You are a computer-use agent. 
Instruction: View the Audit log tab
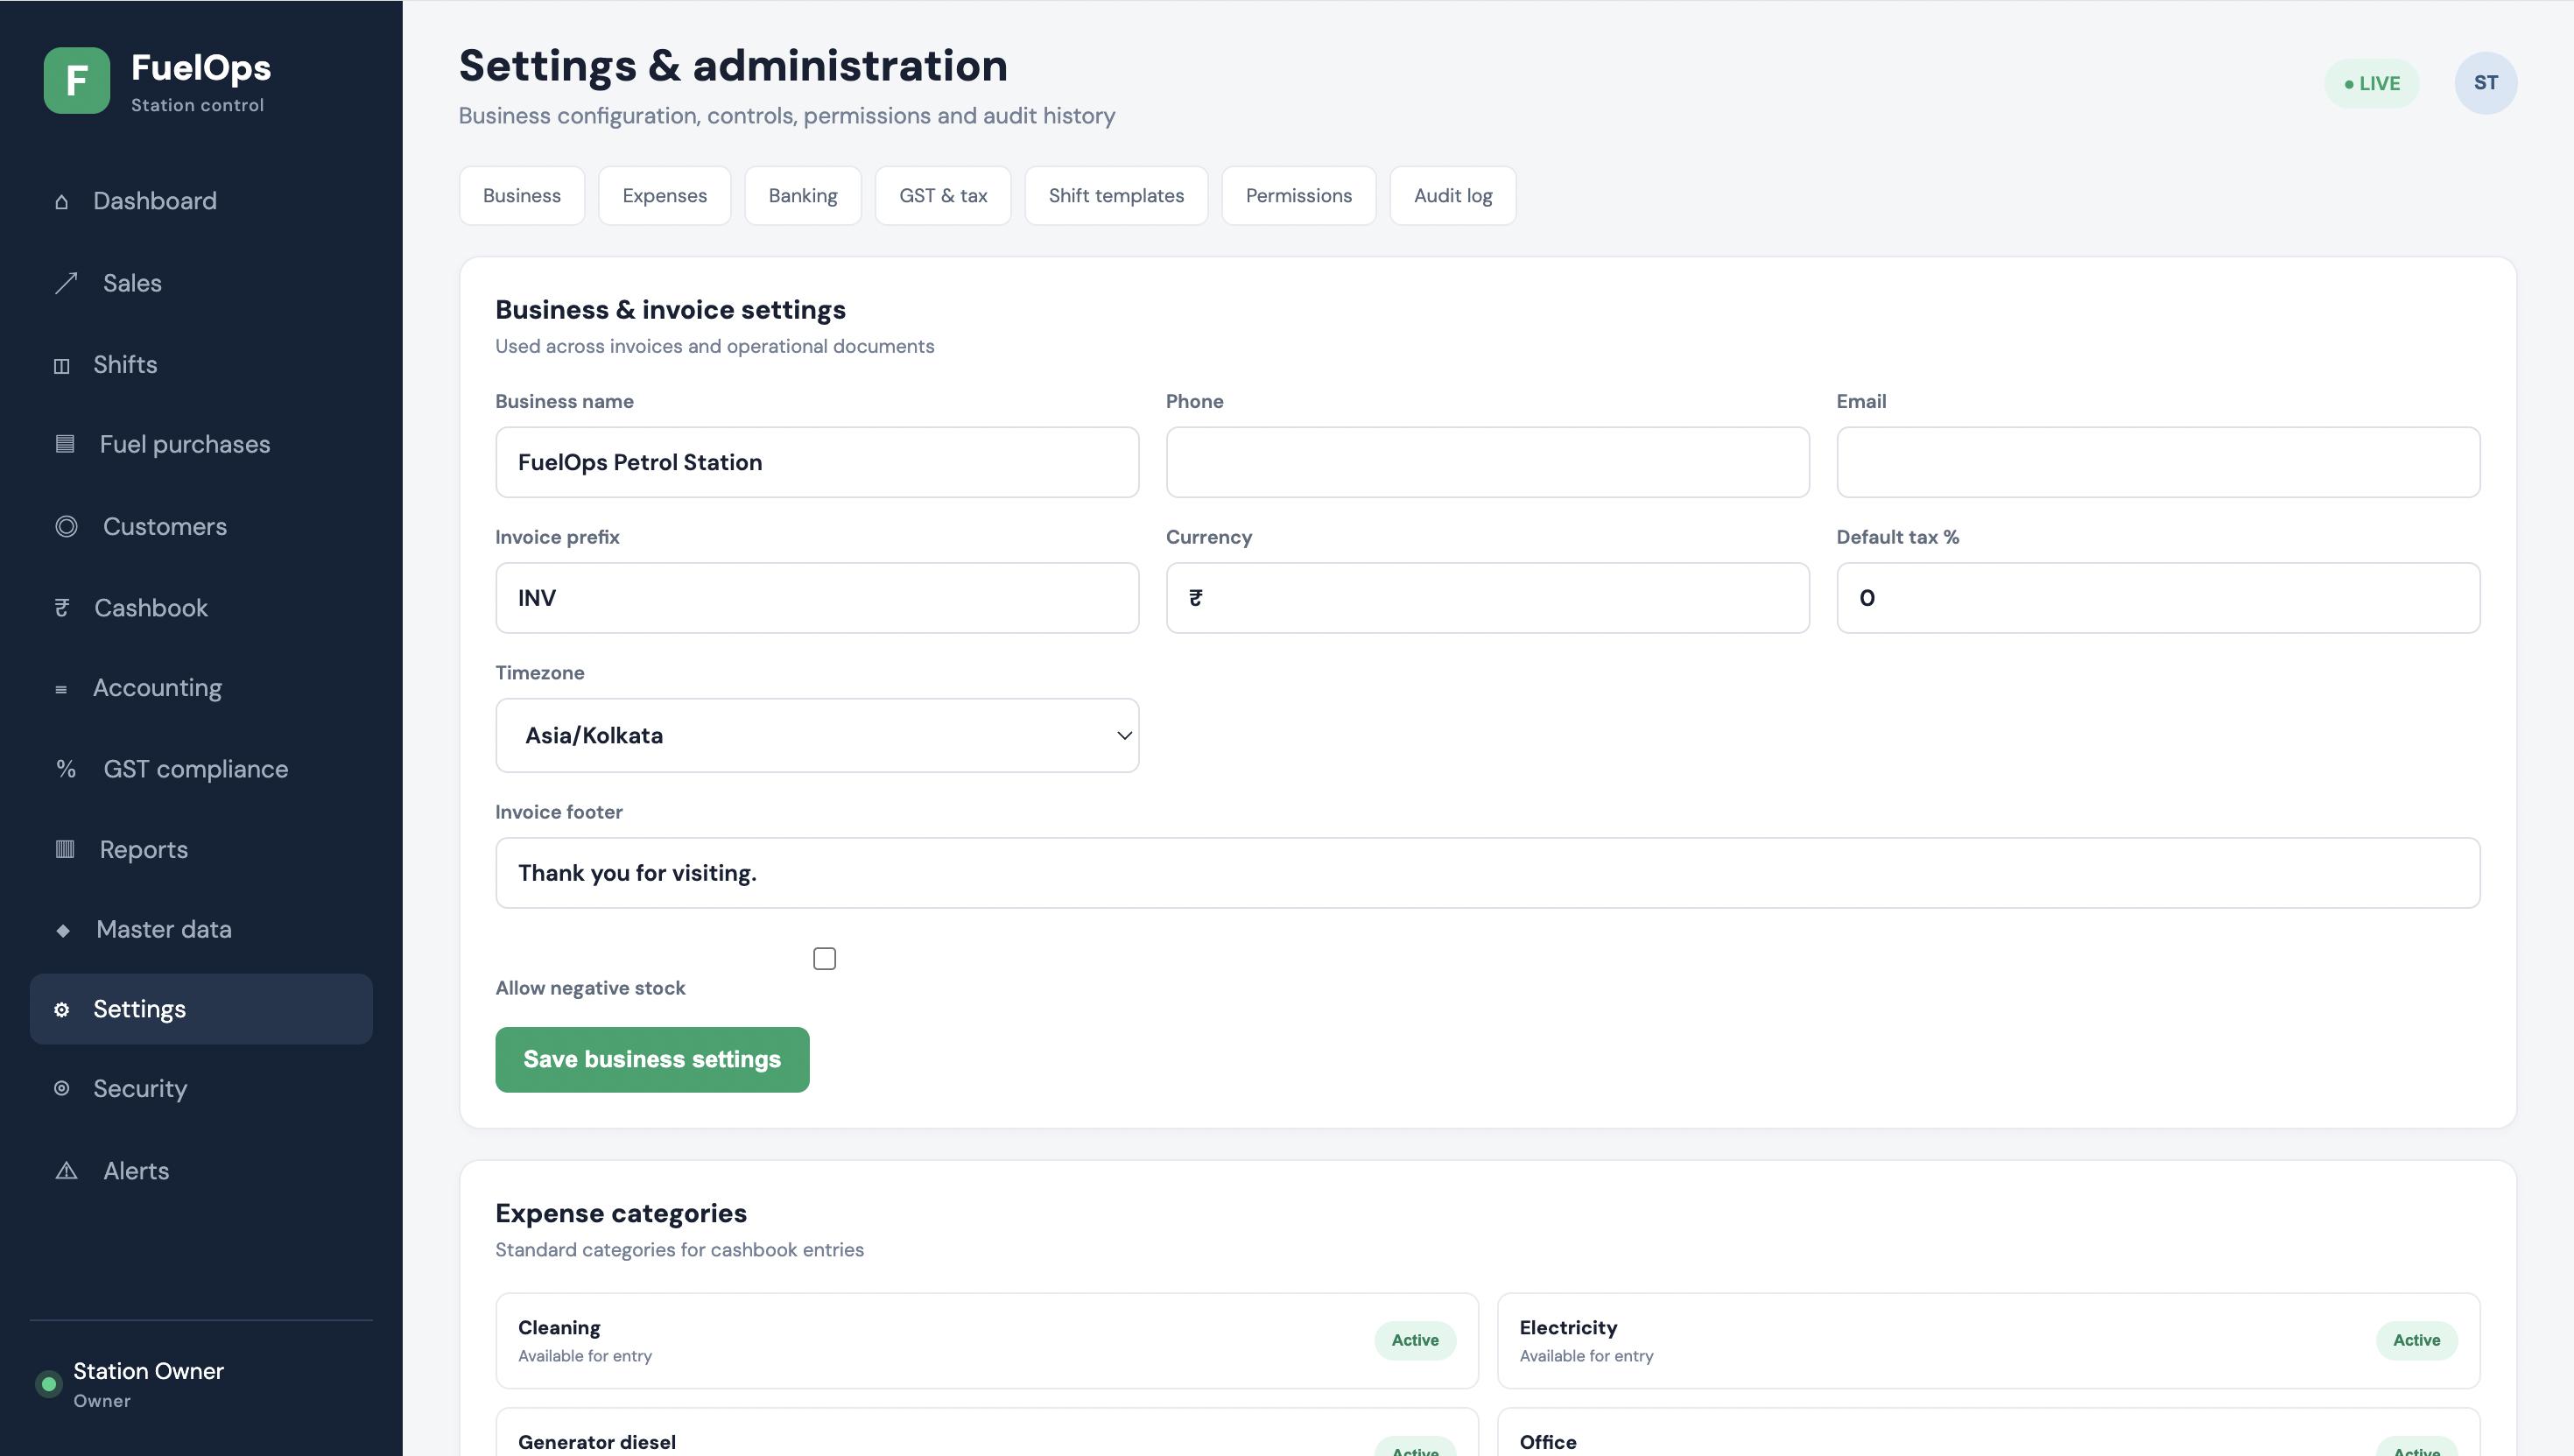pyautogui.click(x=1453, y=196)
